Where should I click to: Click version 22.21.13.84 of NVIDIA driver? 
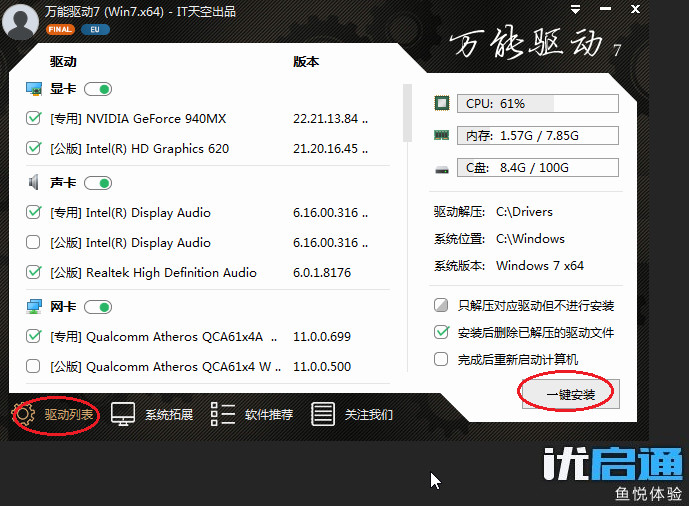tap(330, 119)
